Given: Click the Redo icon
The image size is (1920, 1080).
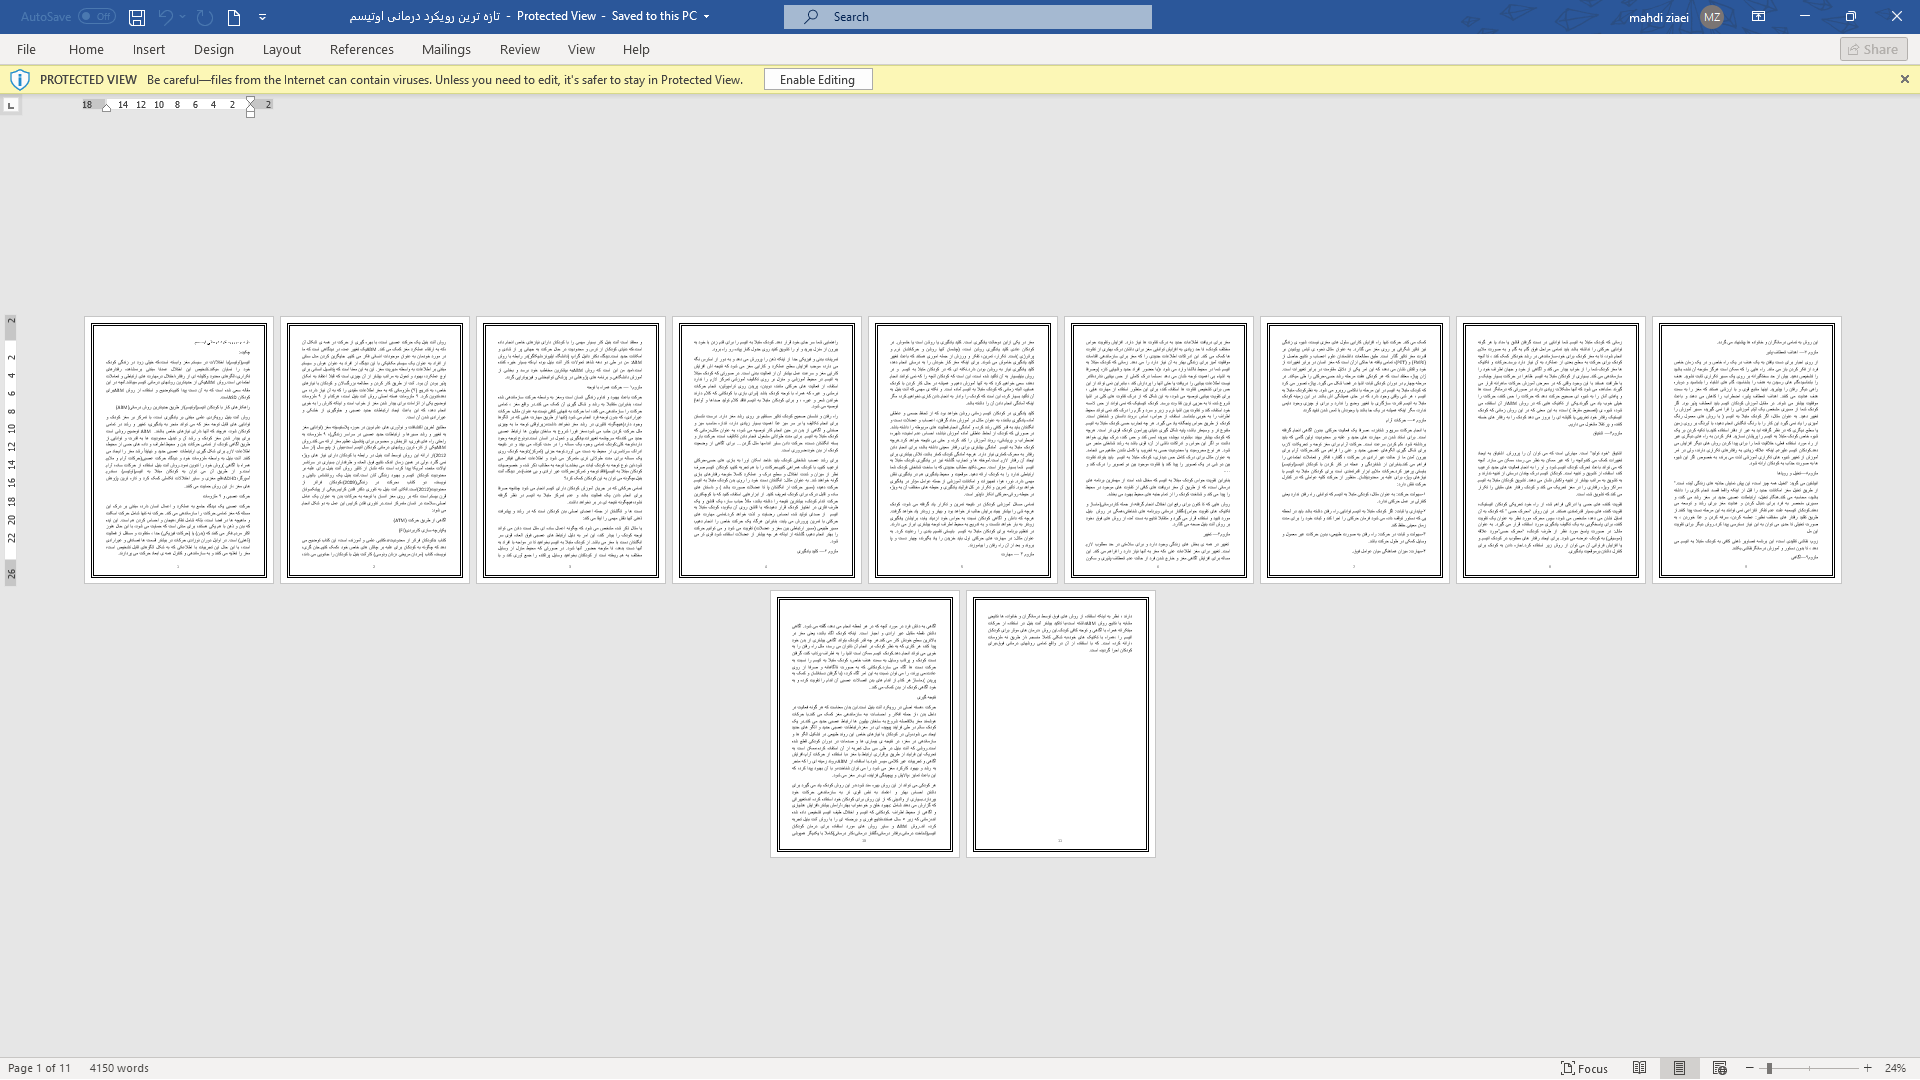Looking at the screenshot, I should coord(204,17).
